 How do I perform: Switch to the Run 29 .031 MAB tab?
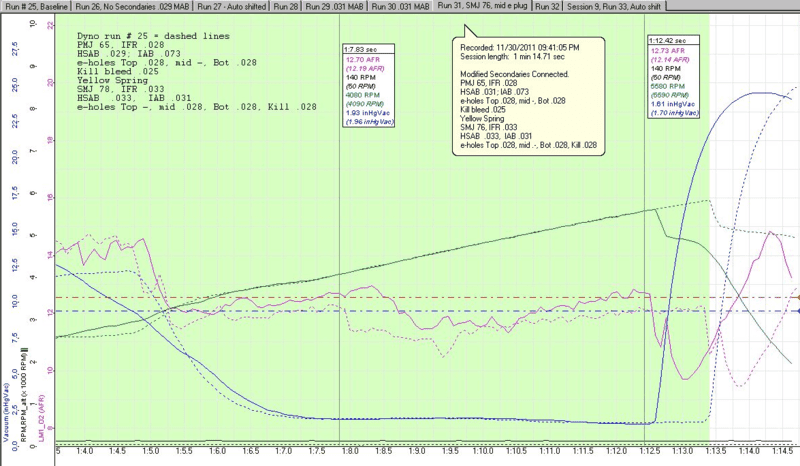[x=334, y=6]
